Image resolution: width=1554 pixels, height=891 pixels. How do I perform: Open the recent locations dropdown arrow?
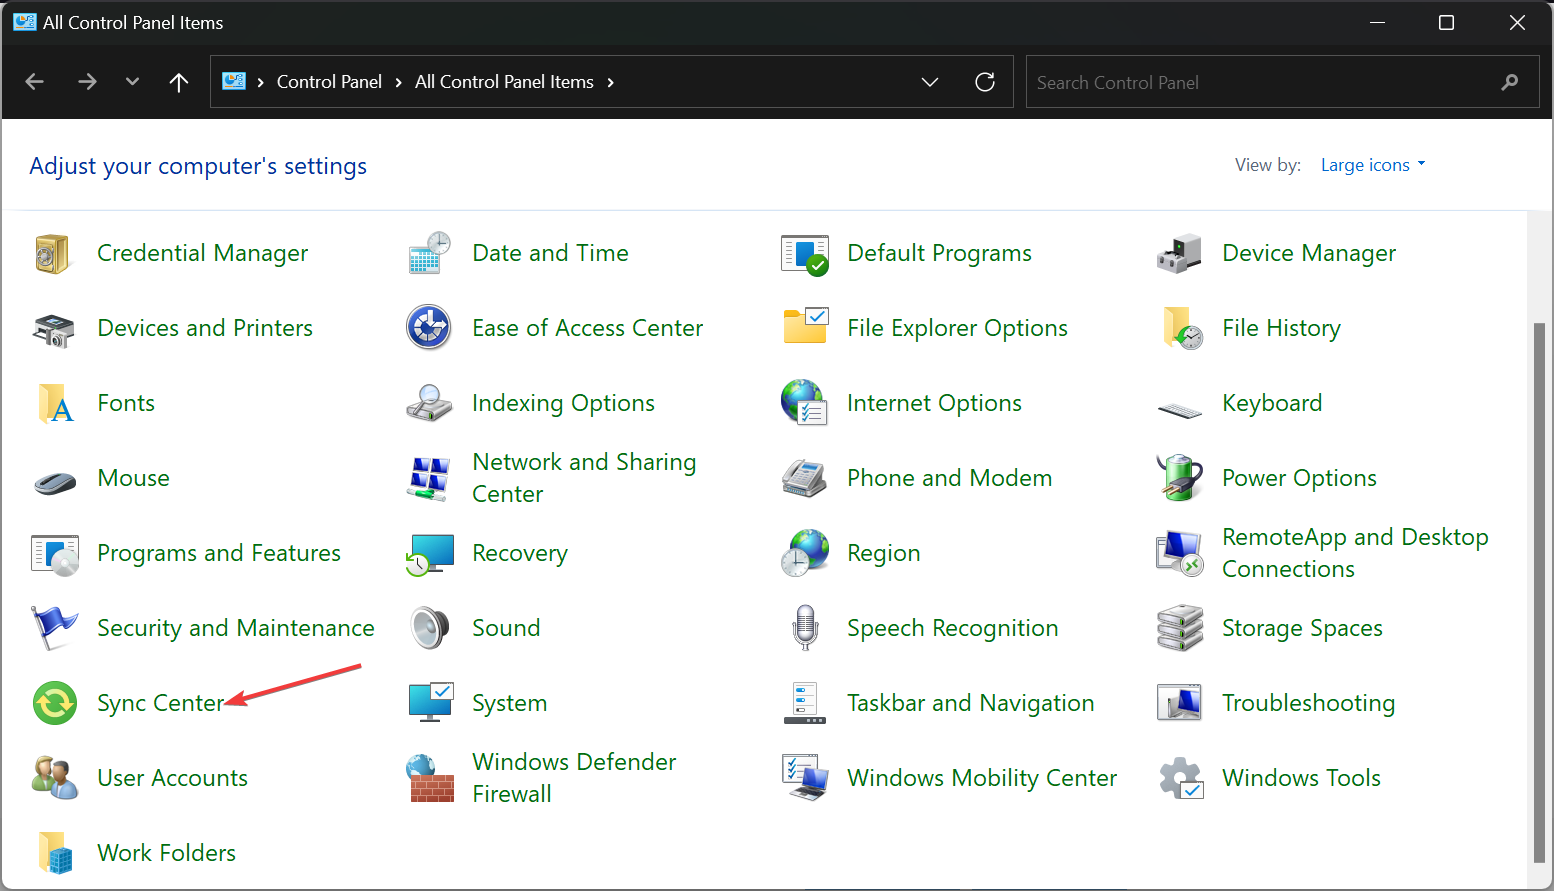click(132, 82)
